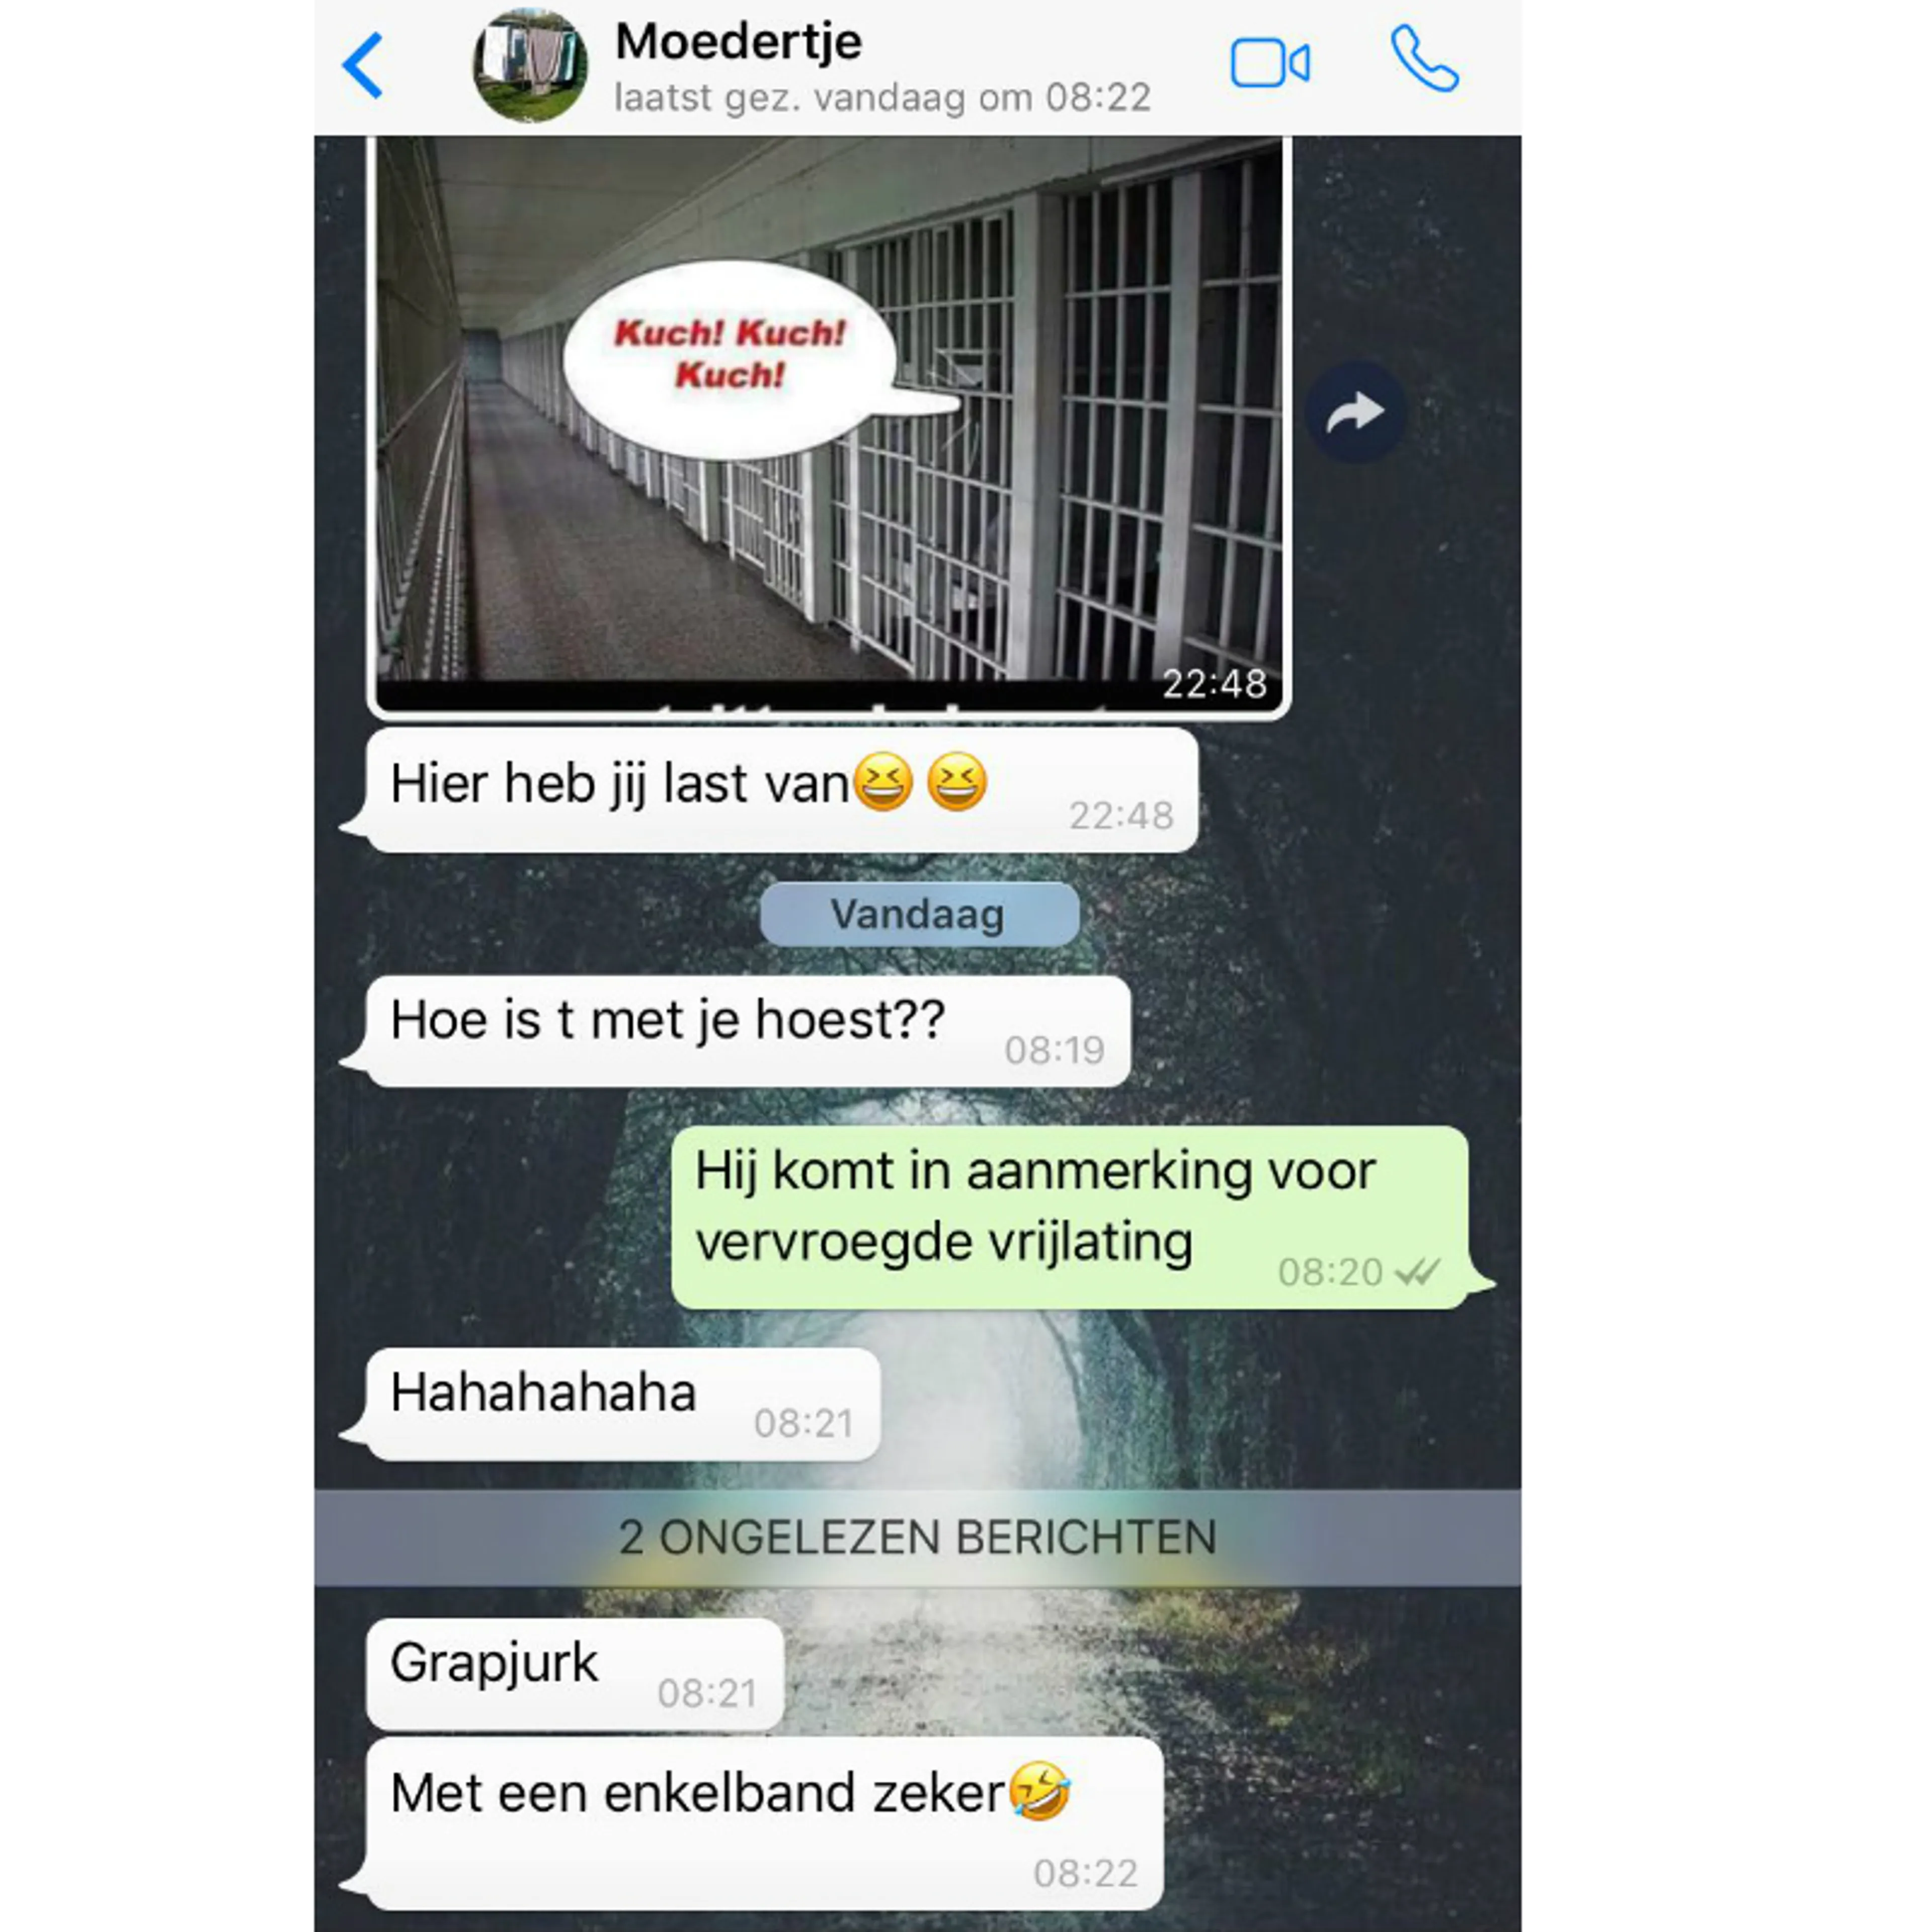1932x1932 pixels.
Task: Select the 'Hoe is t met je hoest??' message
Action: (748, 1031)
